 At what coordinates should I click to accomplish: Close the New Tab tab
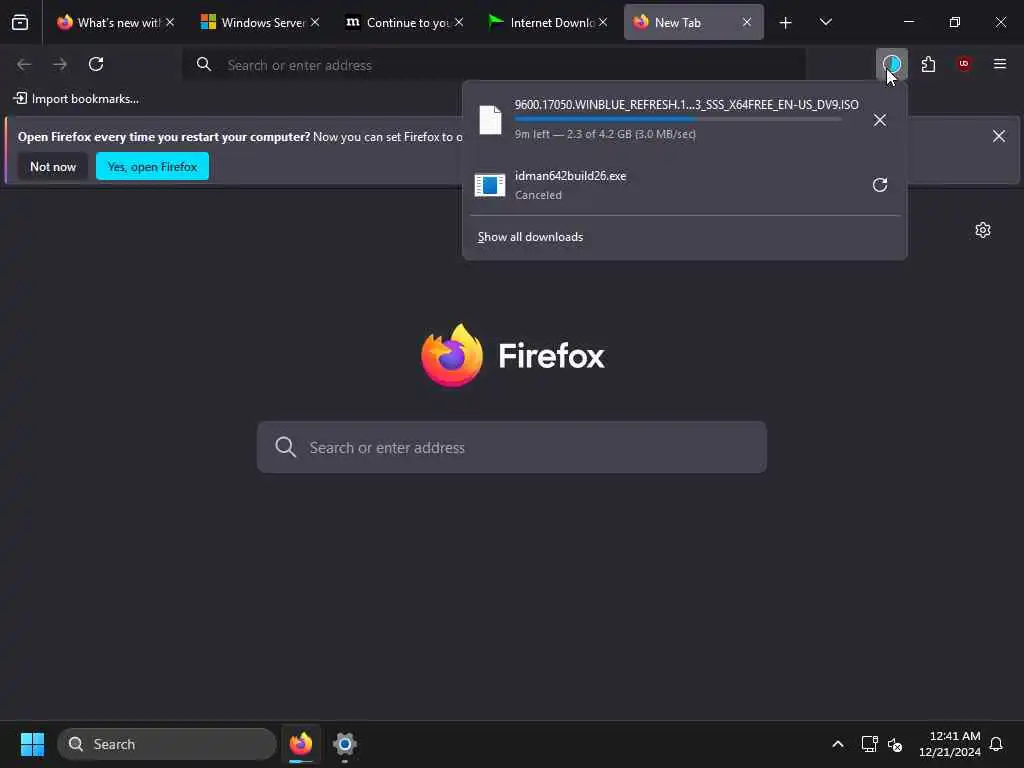pos(746,22)
